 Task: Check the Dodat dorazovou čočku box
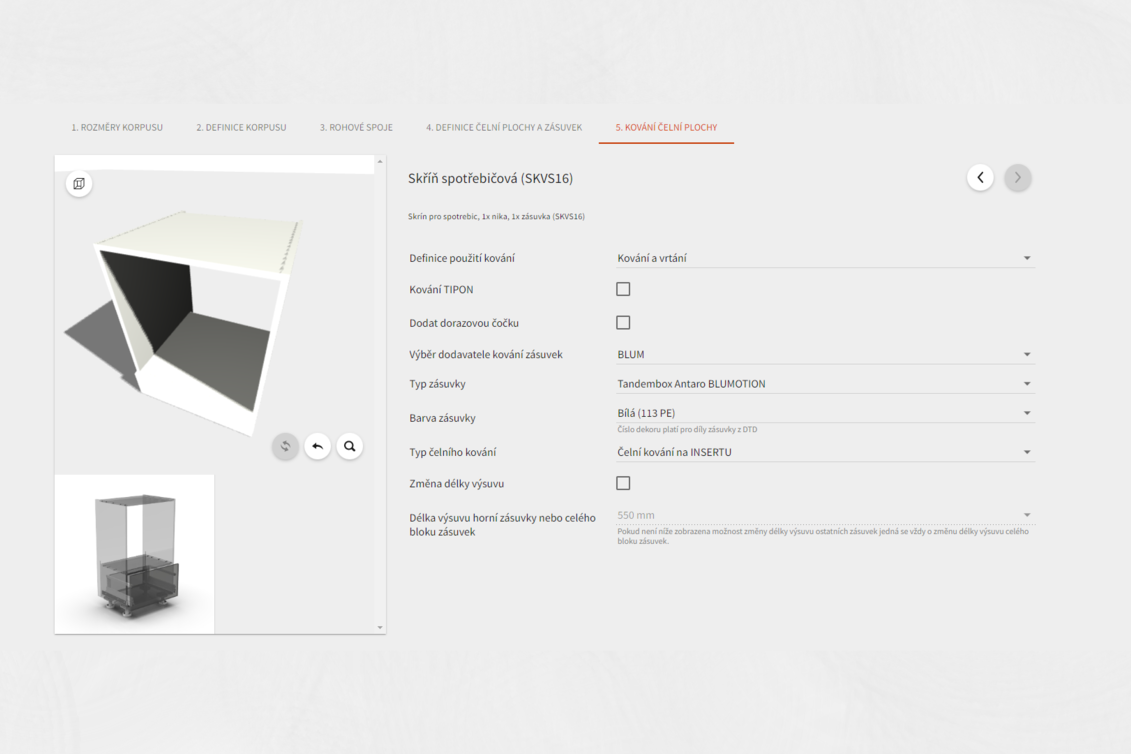(x=623, y=323)
